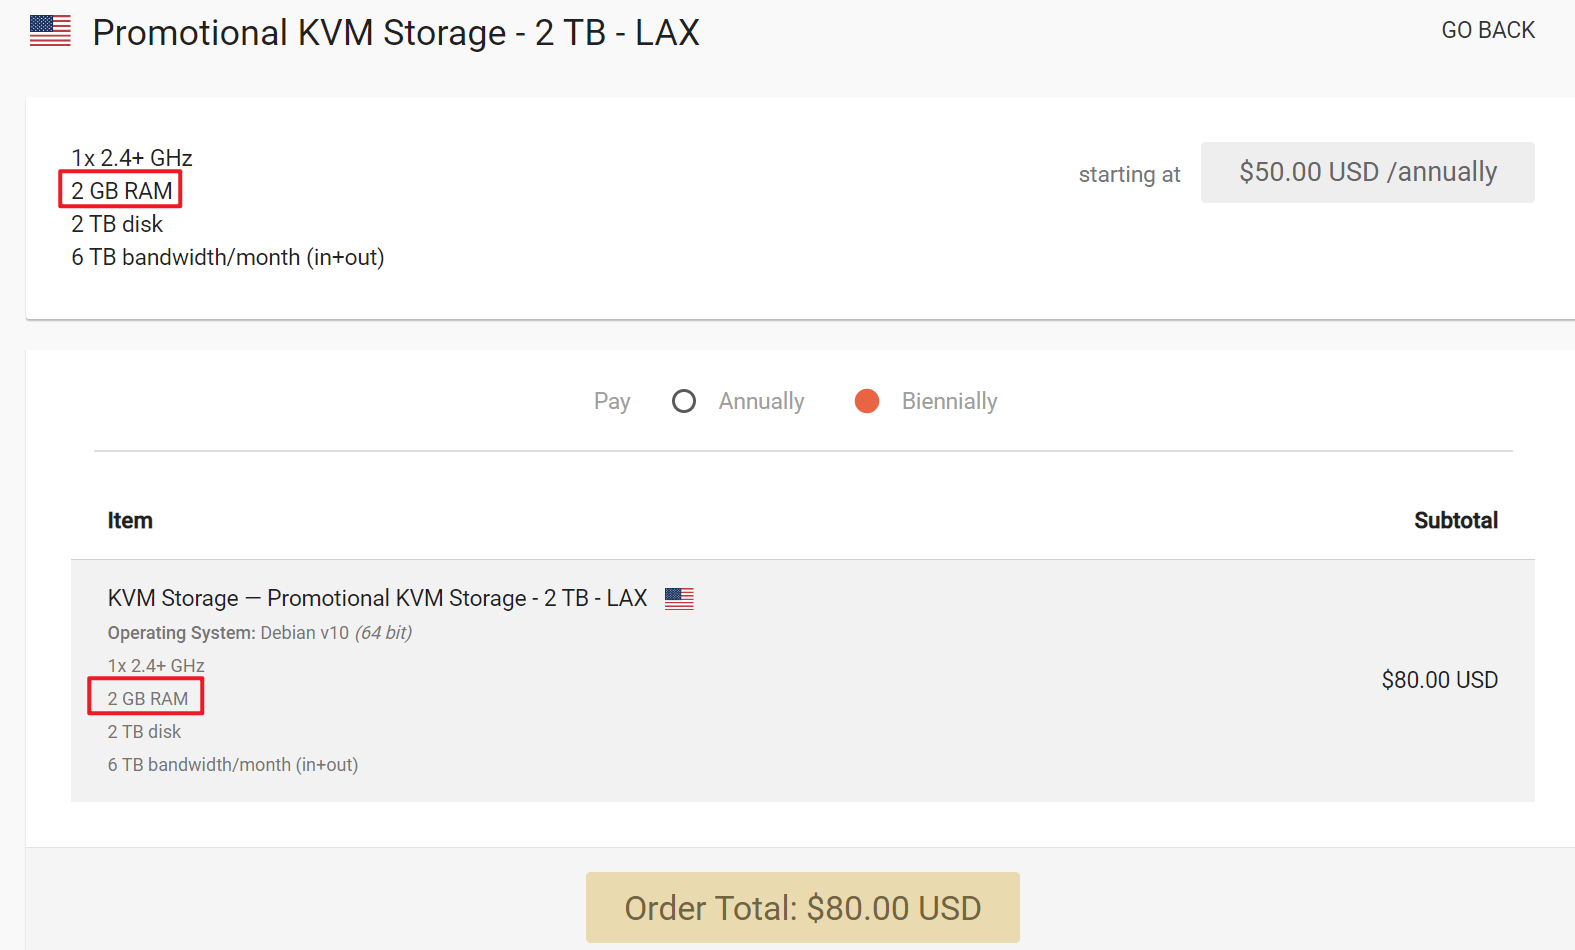This screenshot has width=1575, height=950.
Task: Click the 6 TB bandwidth line in the order item
Action: pyautogui.click(x=232, y=765)
